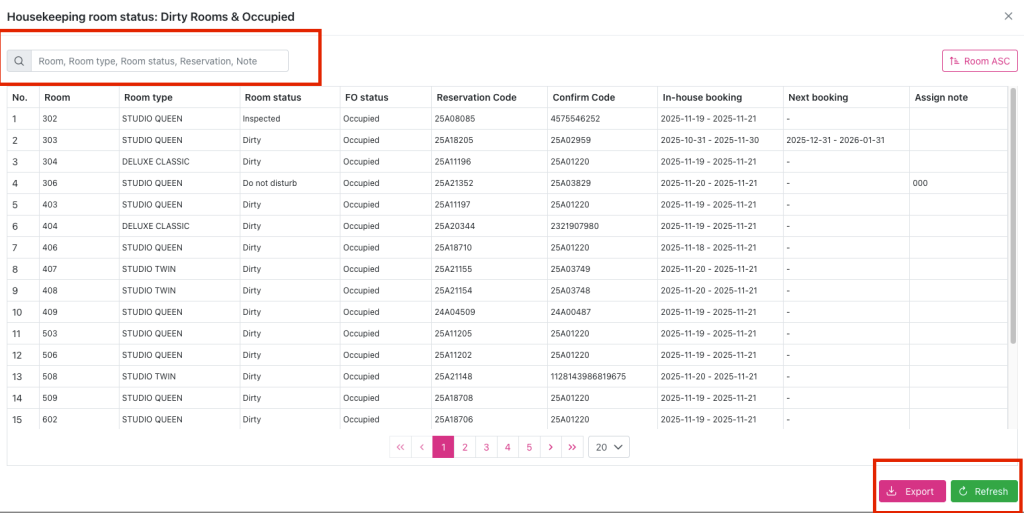Image resolution: width=1024 pixels, height=513 pixels.
Task: Jump to first page of results
Action: [x=401, y=447]
